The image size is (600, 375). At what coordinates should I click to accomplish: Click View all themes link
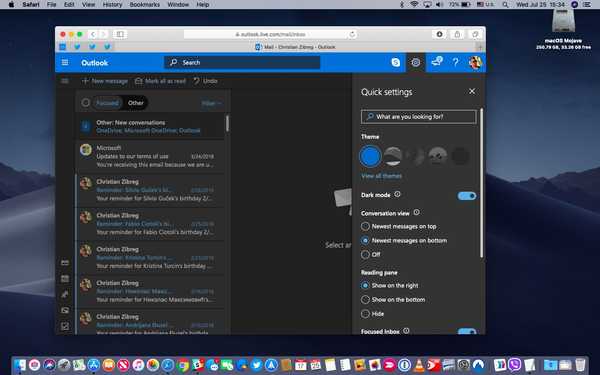point(382,176)
